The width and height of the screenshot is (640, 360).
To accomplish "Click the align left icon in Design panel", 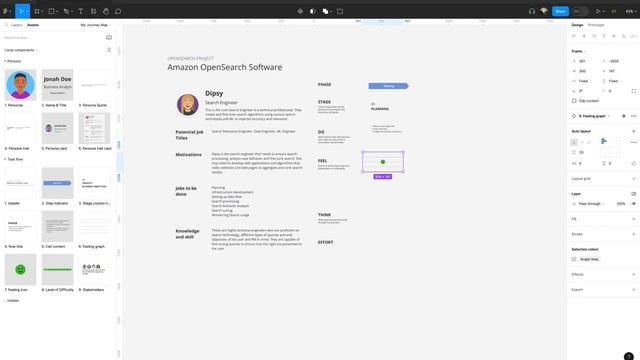I will 574,36.
